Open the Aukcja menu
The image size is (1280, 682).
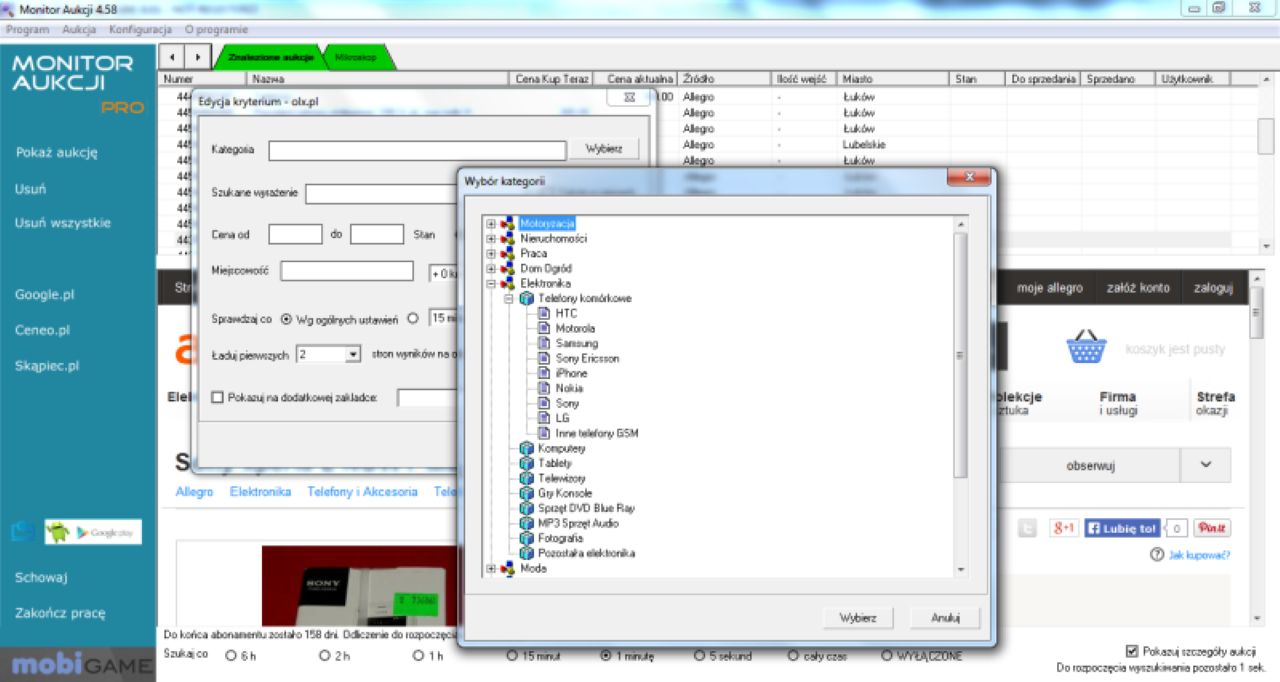click(x=79, y=30)
